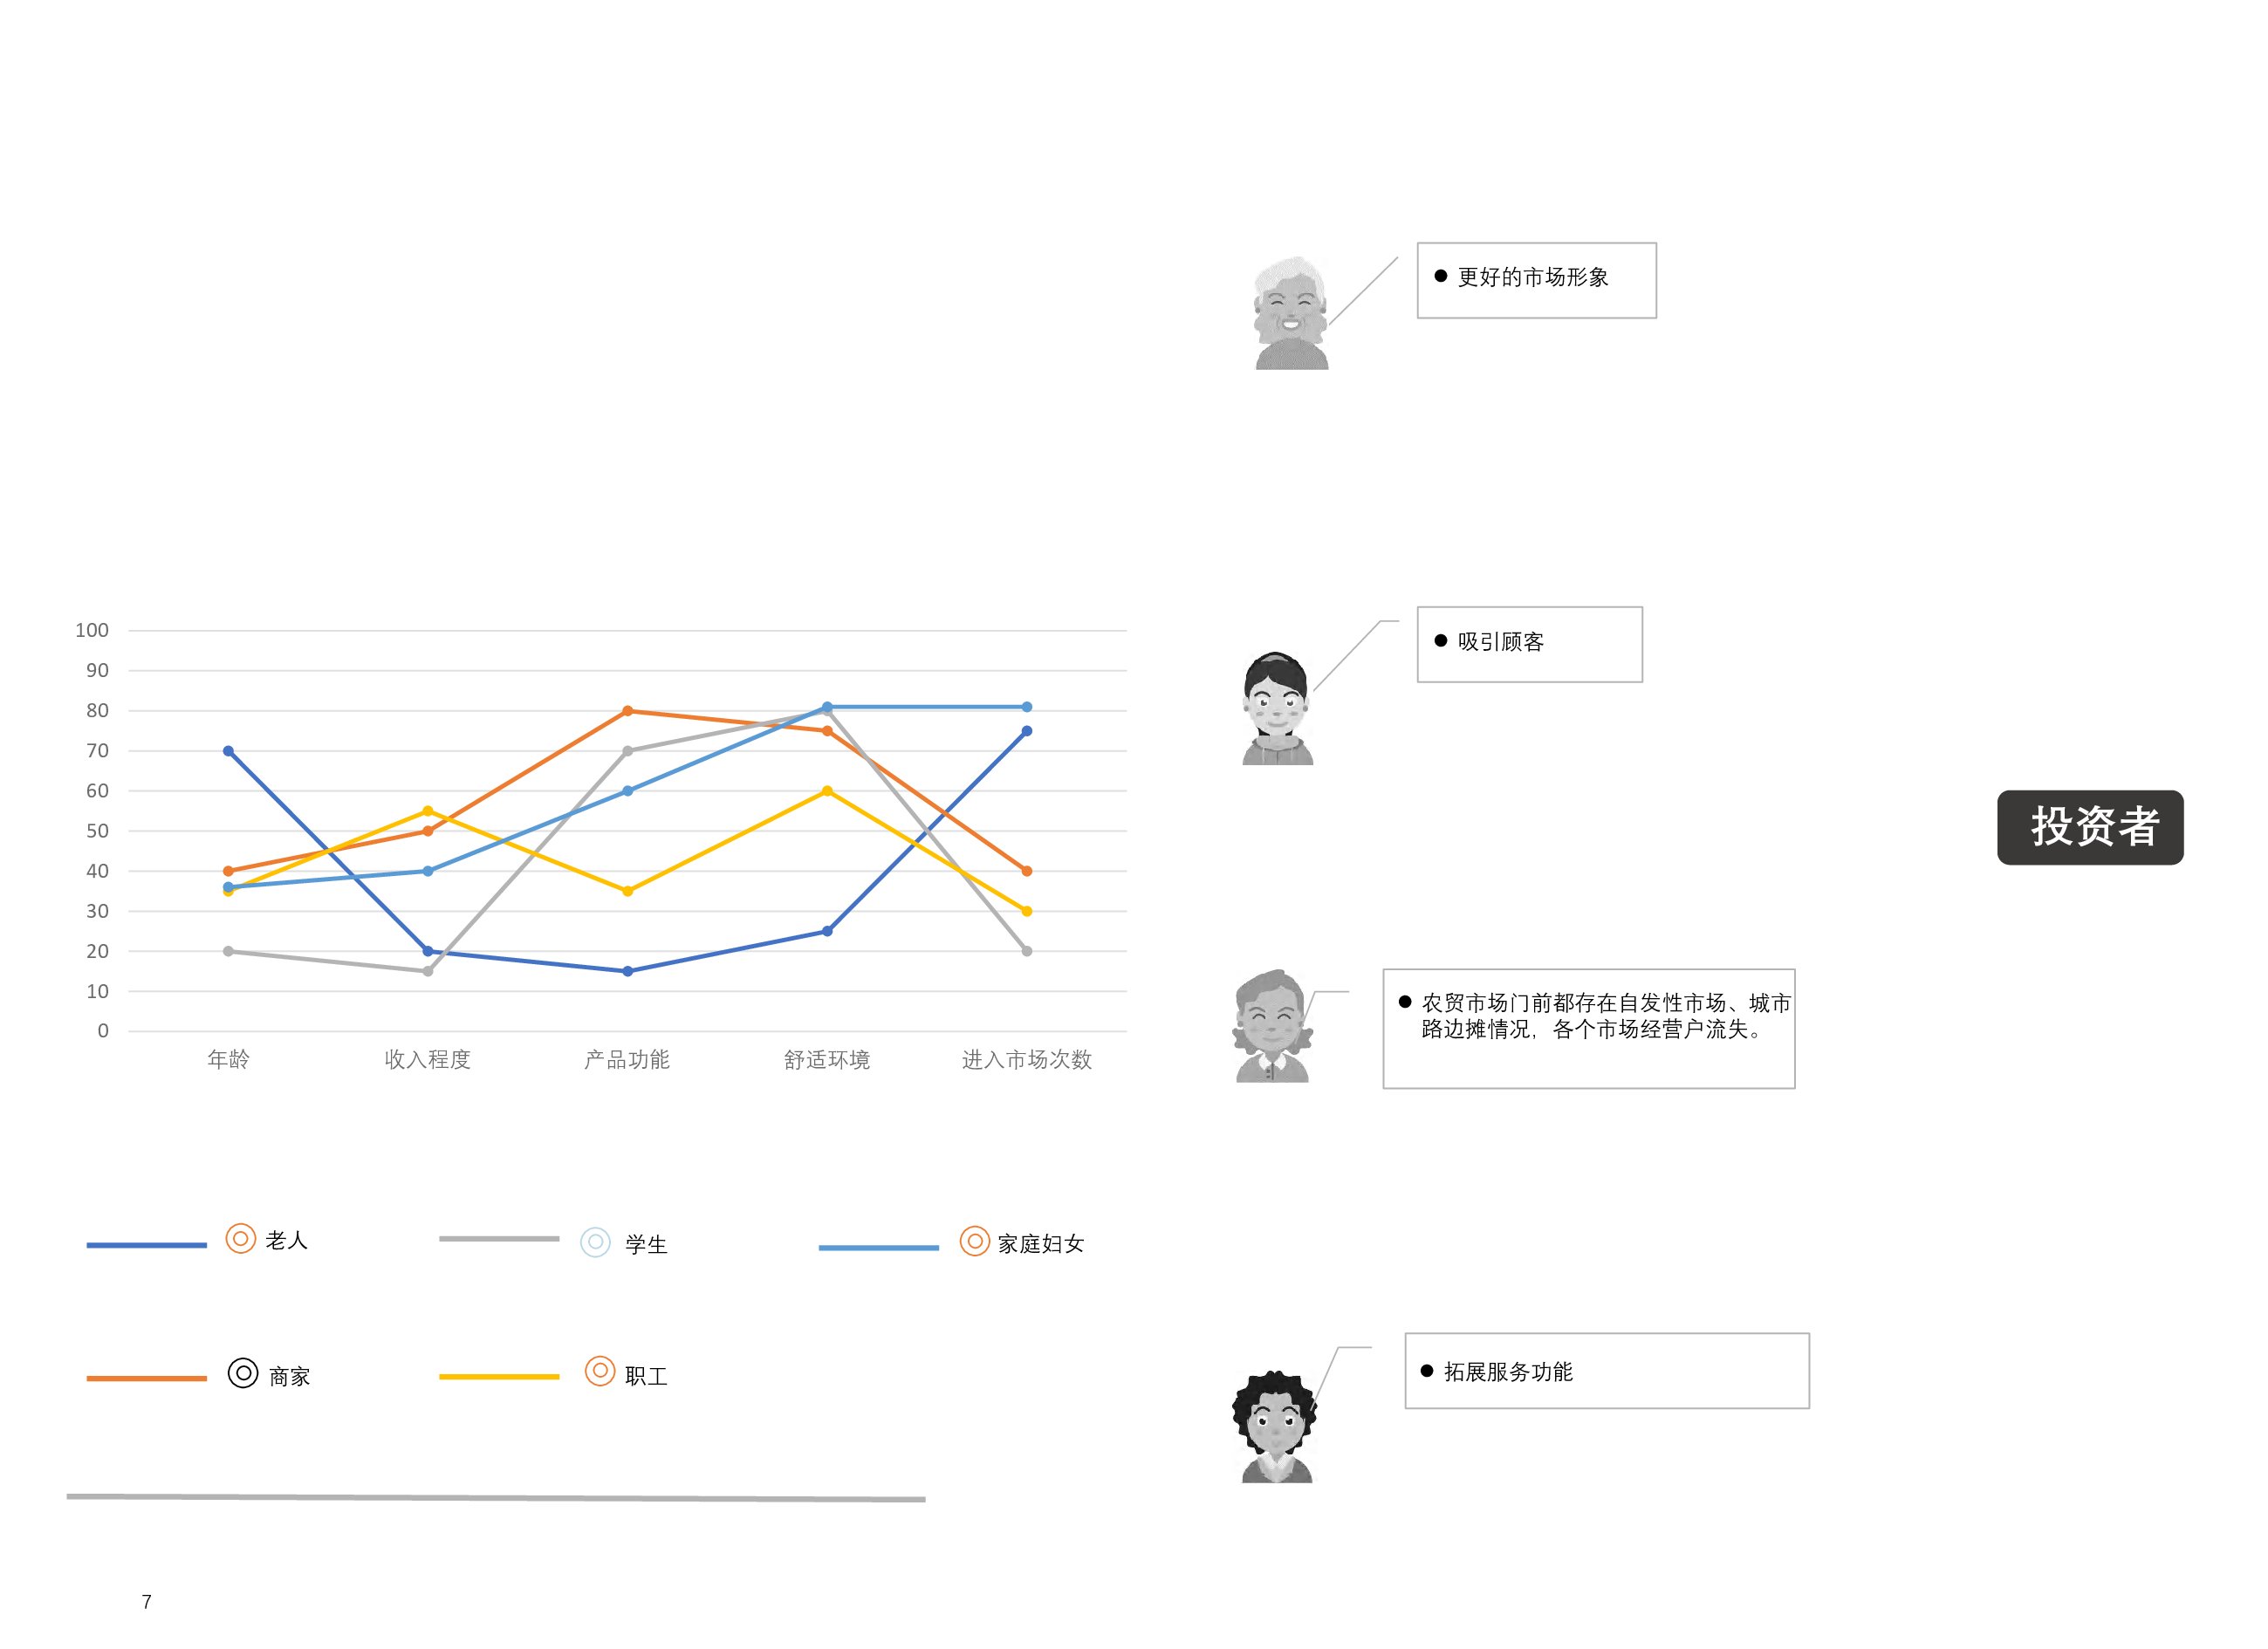This screenshot has width=2268, height=1649.
Task: Click the 投资者 dark button
Action: pyautogui.click(x=2090, y=827)
